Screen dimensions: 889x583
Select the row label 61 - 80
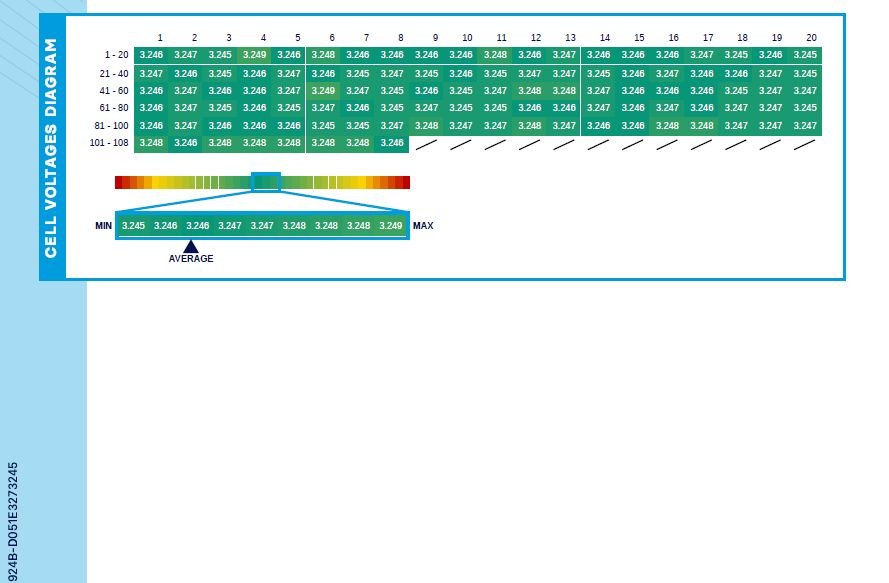click(114, 108)
